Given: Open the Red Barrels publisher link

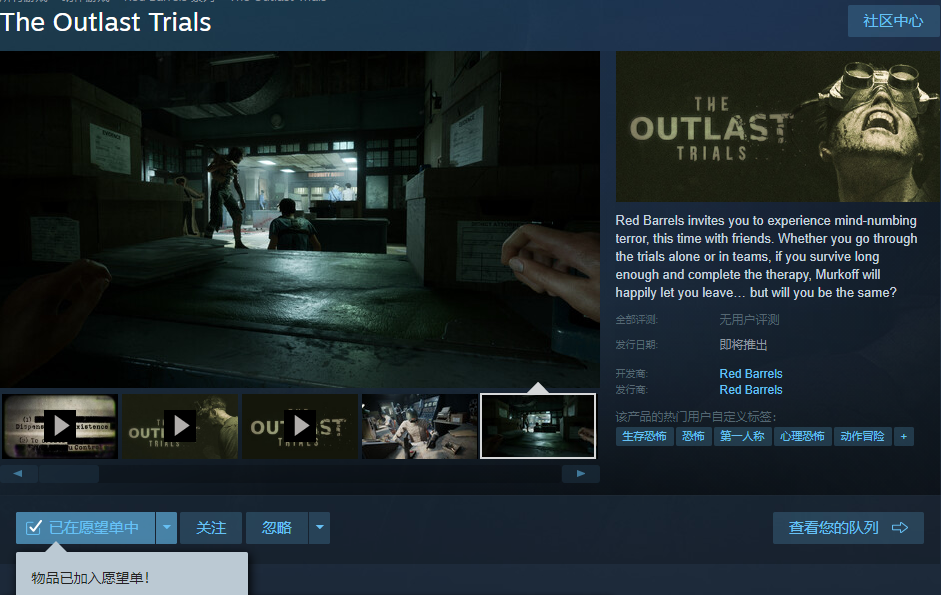Looking at the screenshot, I should 751,390.
